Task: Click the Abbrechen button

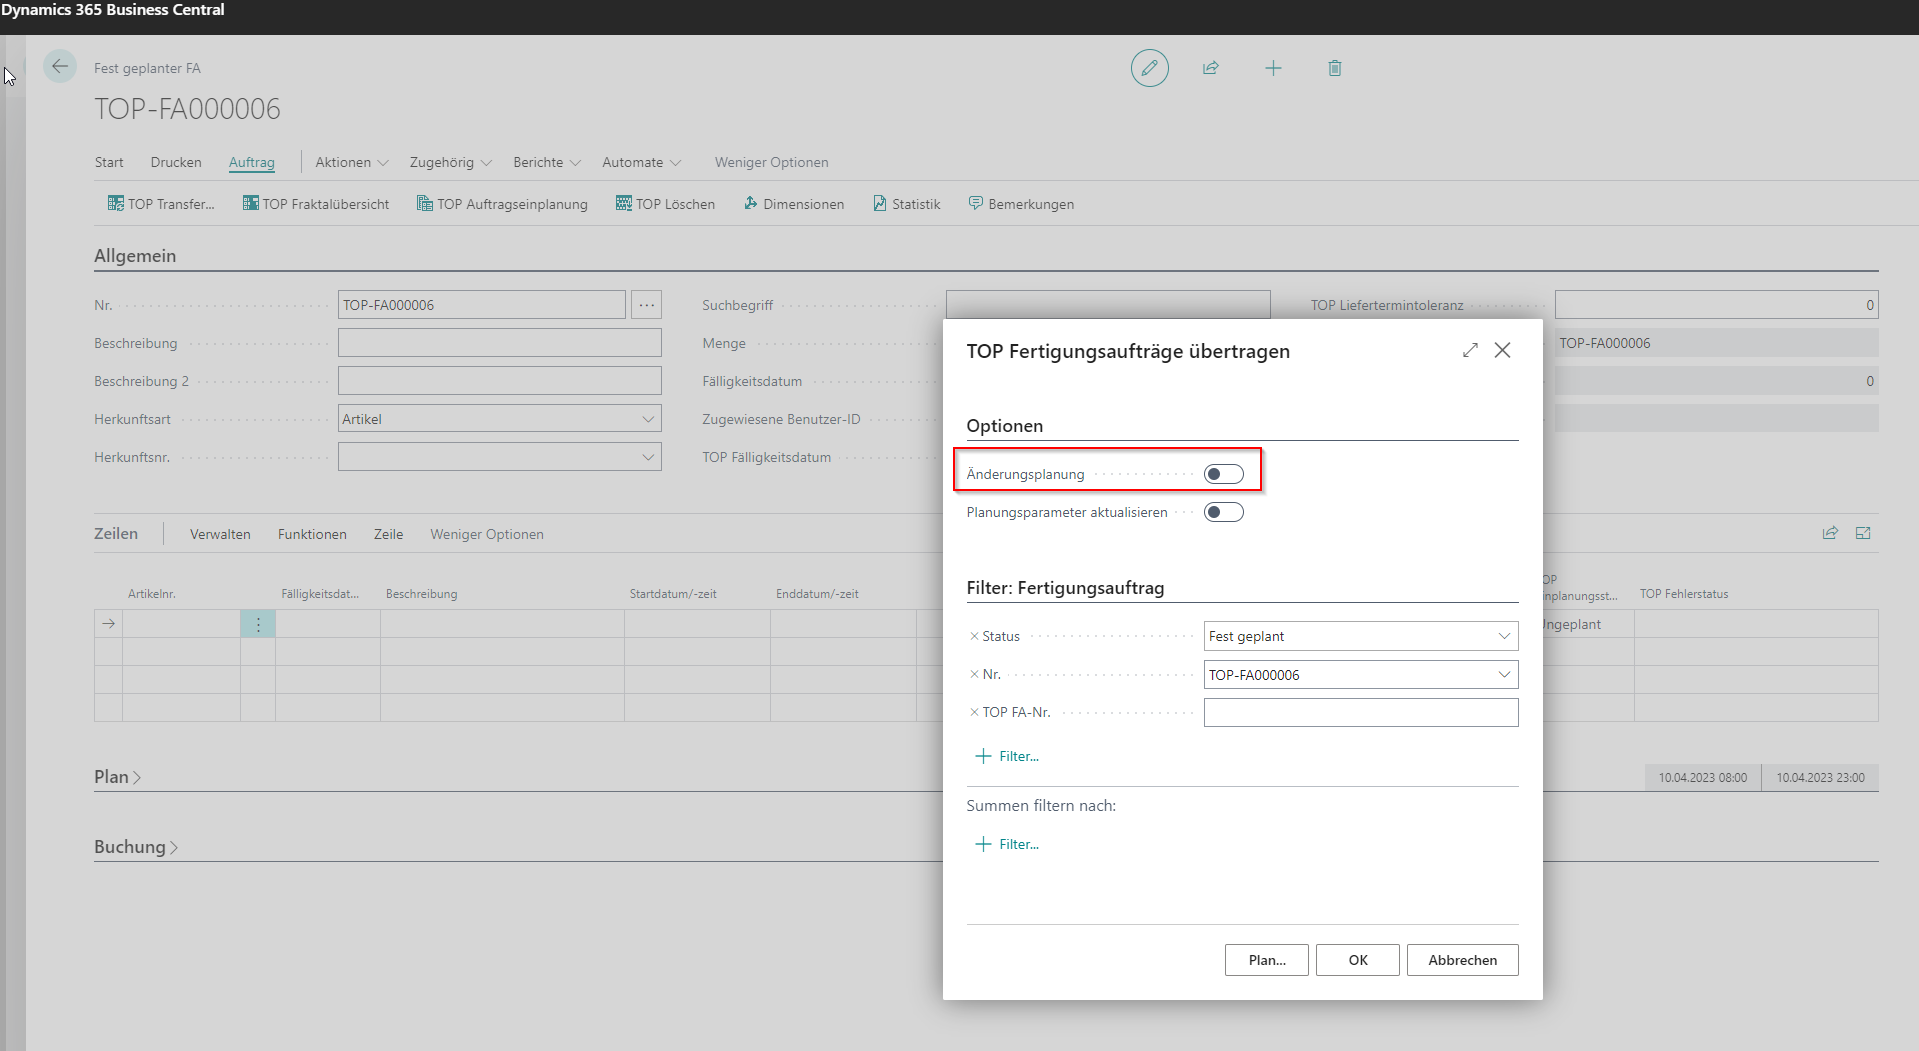Action: tap(1462, 960)
